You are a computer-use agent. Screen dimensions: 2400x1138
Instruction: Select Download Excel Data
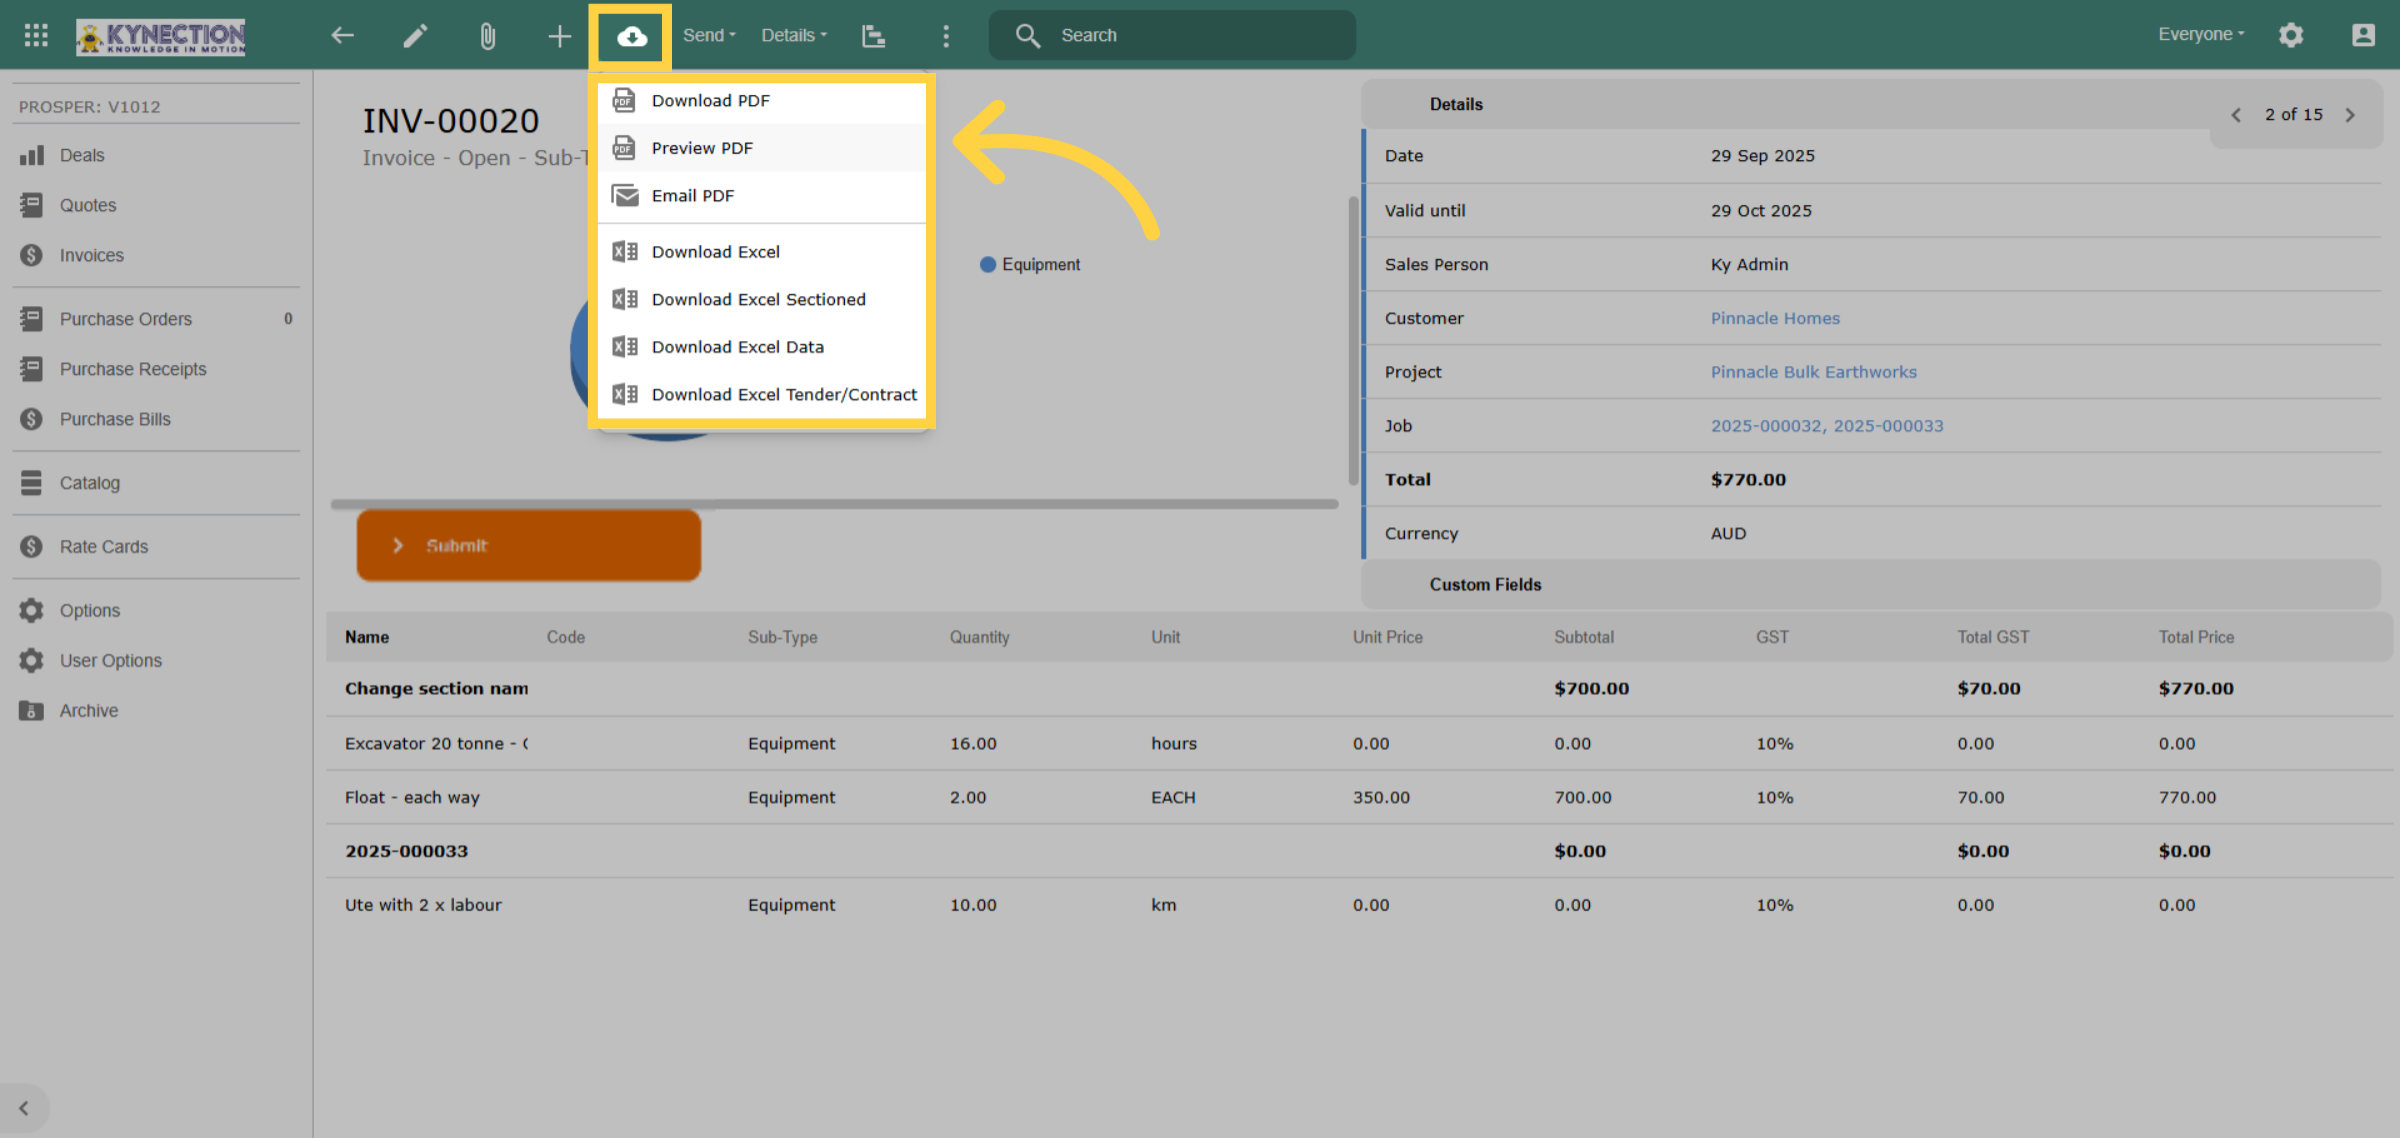click(762, 347)
